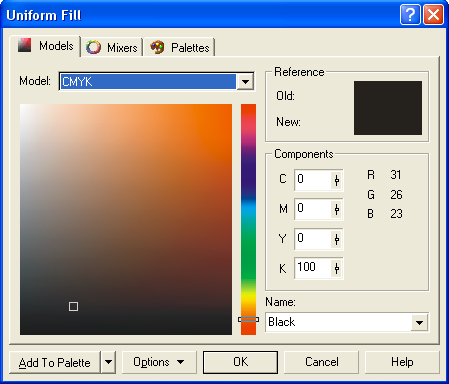Screen dimensions: 449x384
Task: Click the Help button
Action: 402,362
